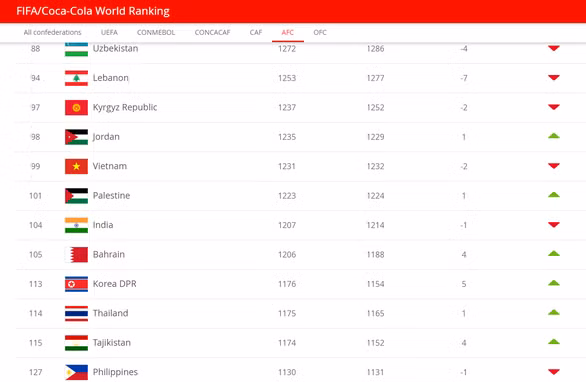586x382 pixels.
Task: Open the All confederations tab
Action: click(x=52, y=33)
